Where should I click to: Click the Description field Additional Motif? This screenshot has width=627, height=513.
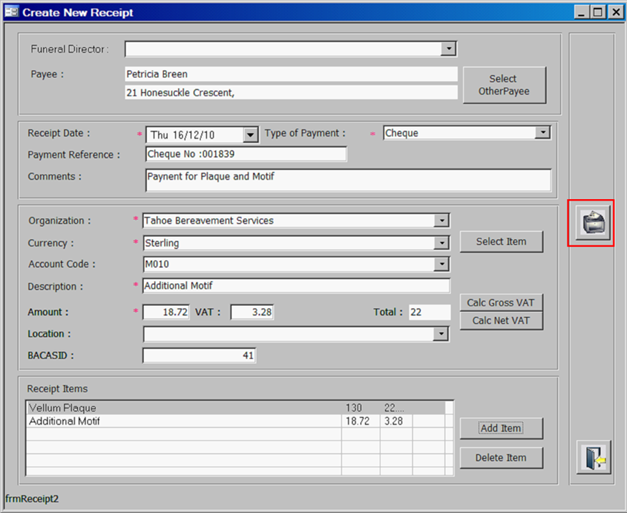[296, 285]
